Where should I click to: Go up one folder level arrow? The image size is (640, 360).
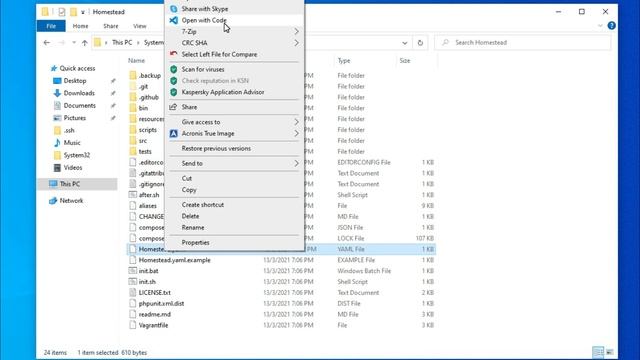84,42
